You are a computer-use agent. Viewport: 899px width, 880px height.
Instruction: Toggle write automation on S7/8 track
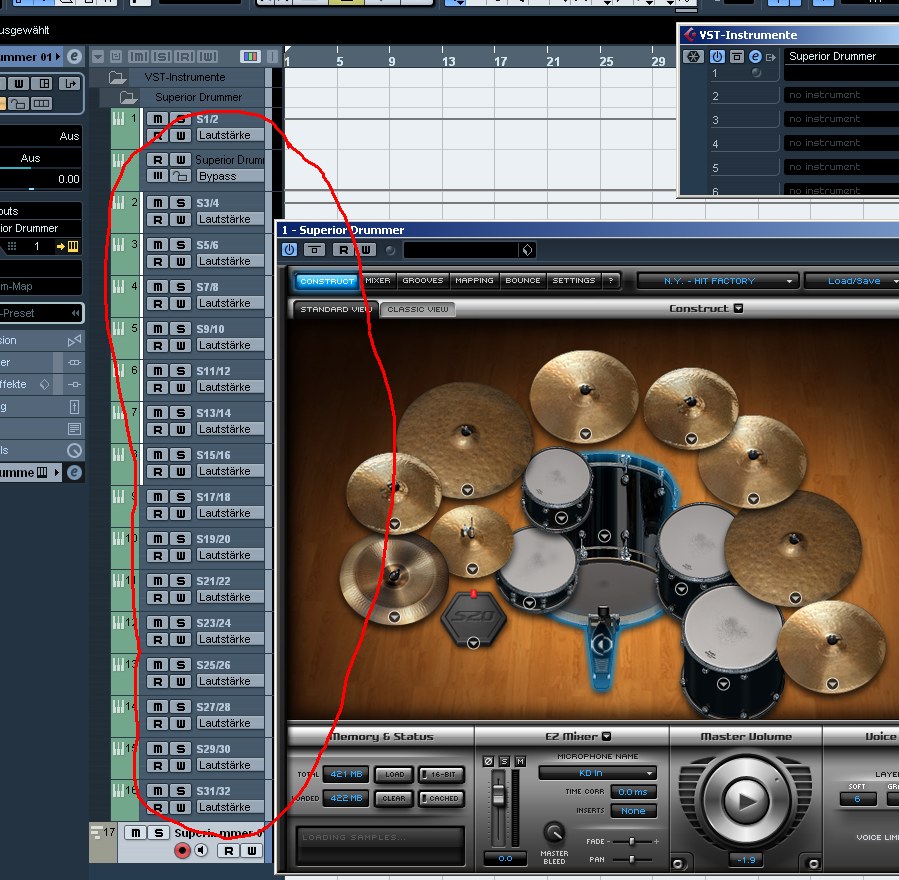(181, 303)
